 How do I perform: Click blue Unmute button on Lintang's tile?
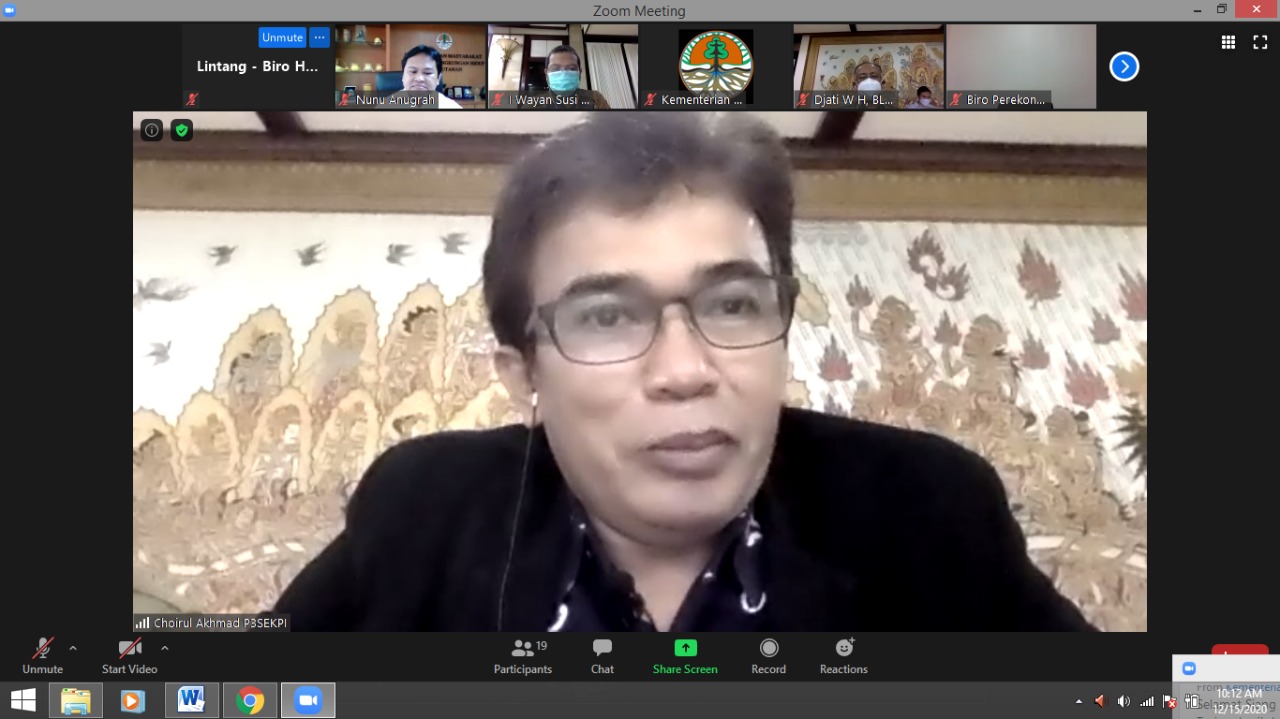click(282, 37)
